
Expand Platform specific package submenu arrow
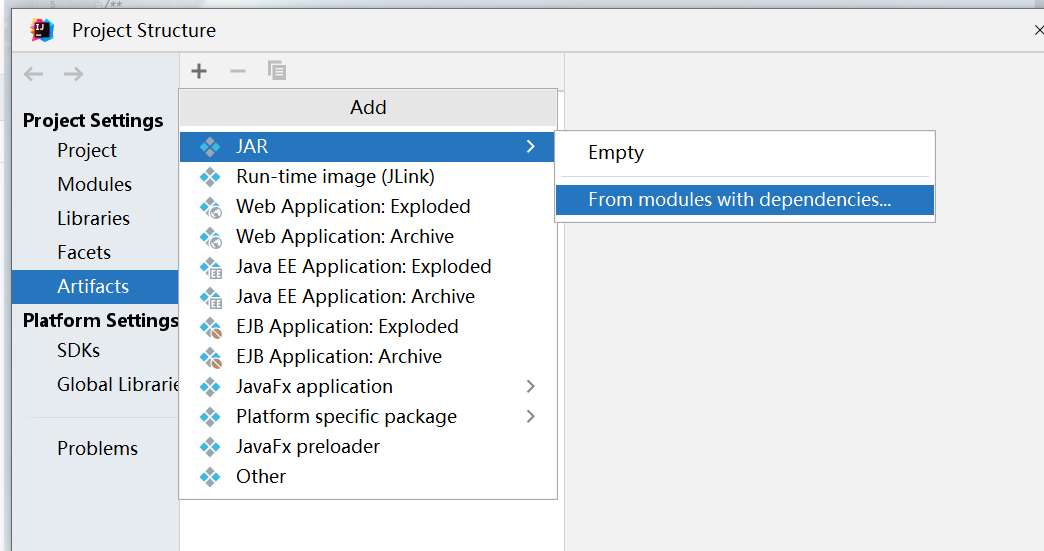(530, 417)
